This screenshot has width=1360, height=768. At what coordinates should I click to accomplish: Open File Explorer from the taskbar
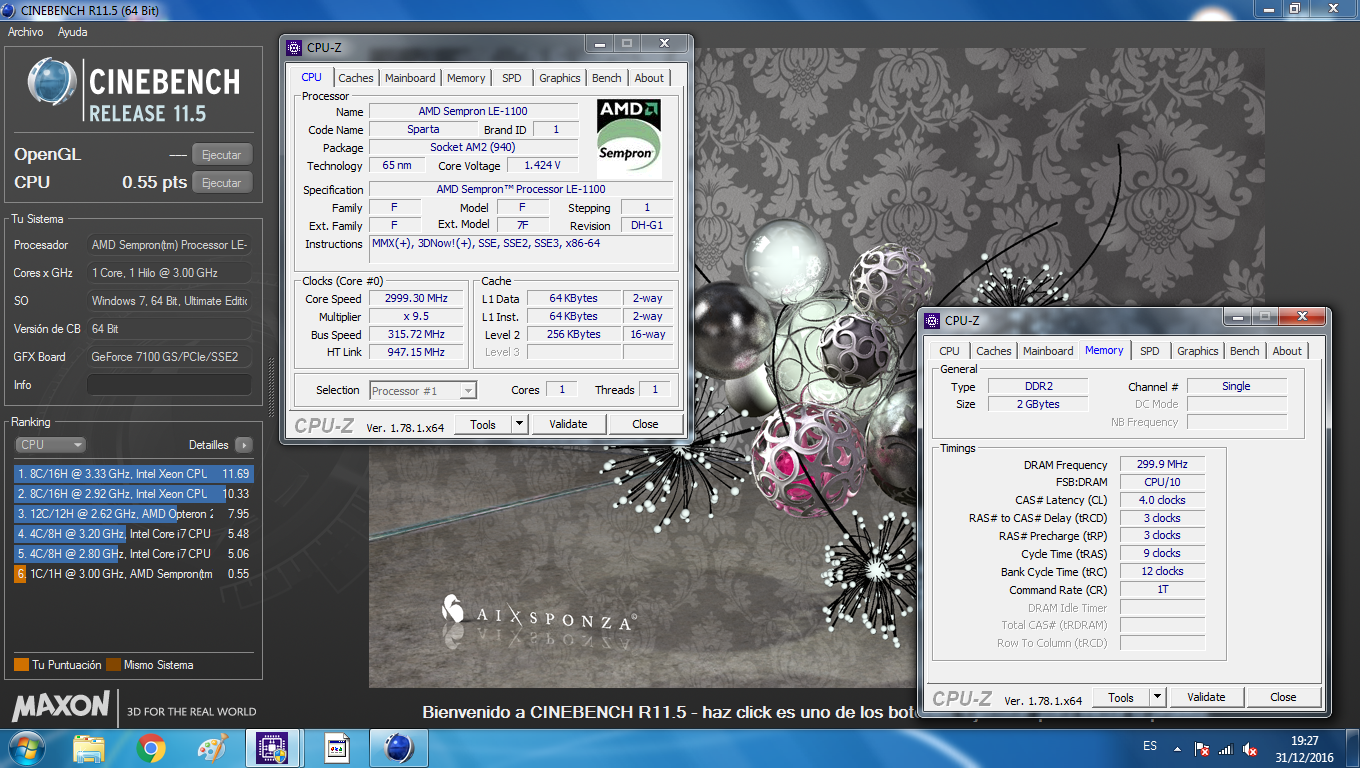click(89, 748)
